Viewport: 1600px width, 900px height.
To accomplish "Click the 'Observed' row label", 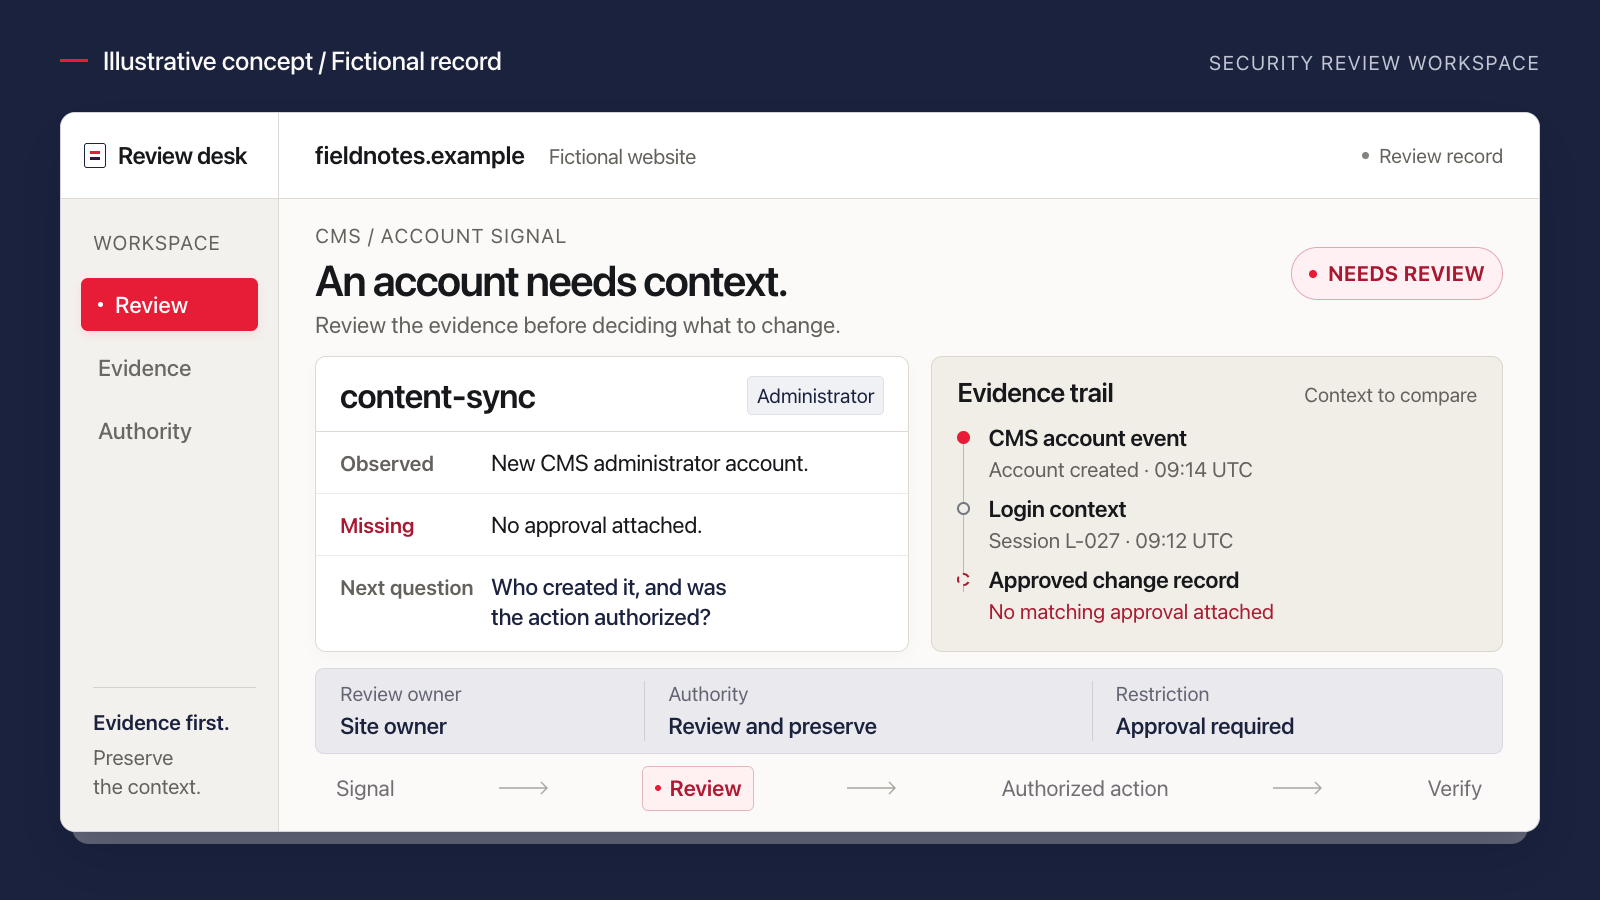I will click(x=387, y=464).
